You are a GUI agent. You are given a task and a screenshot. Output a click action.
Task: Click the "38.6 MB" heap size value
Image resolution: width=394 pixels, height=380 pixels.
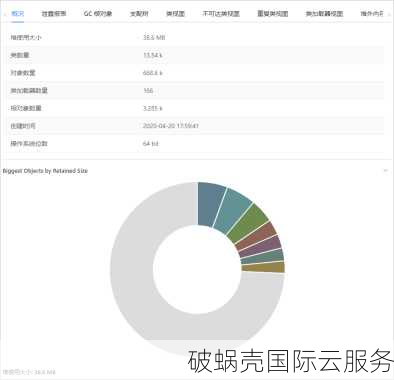154,37
